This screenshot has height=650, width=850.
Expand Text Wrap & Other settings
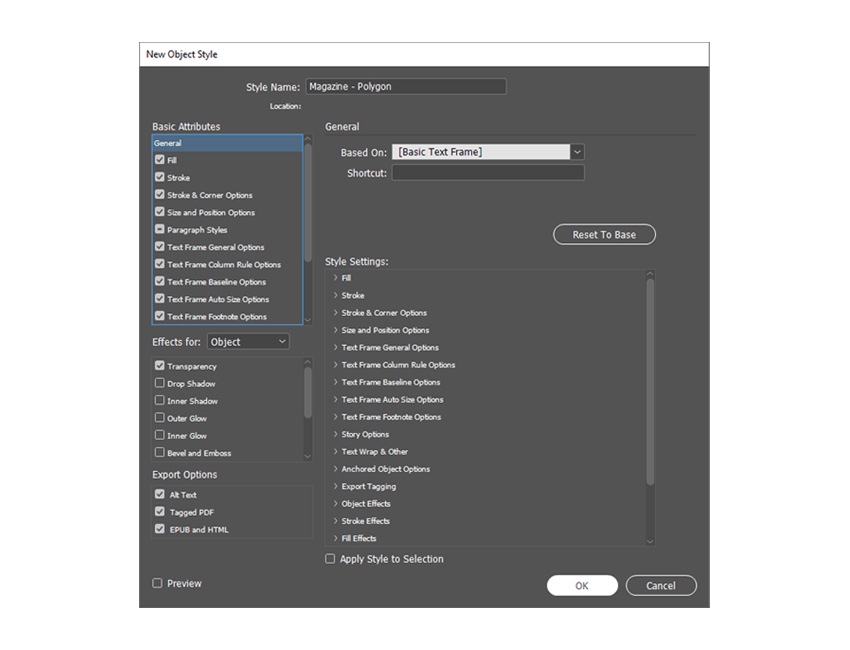(x=336, y=452)
